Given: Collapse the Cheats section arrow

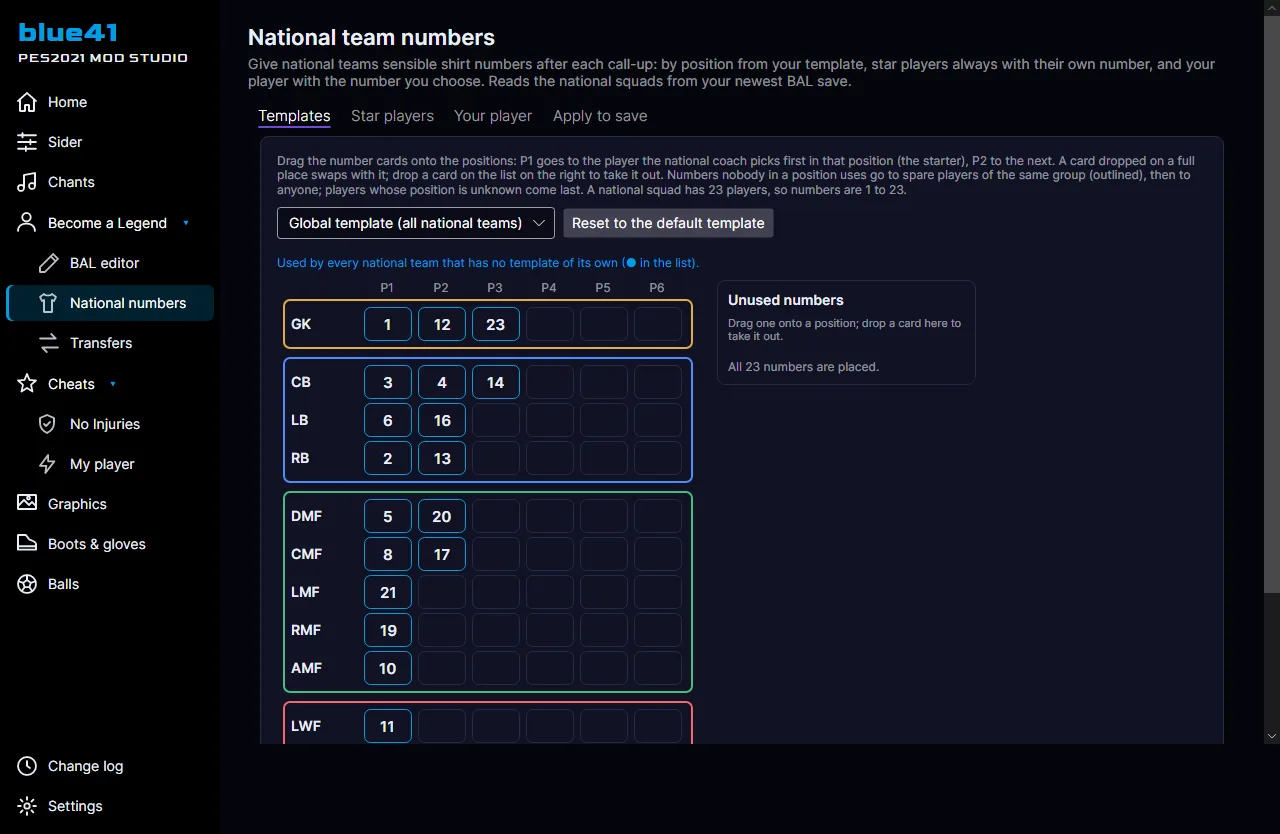Looking at the screenshot, I should pos(113,384).
